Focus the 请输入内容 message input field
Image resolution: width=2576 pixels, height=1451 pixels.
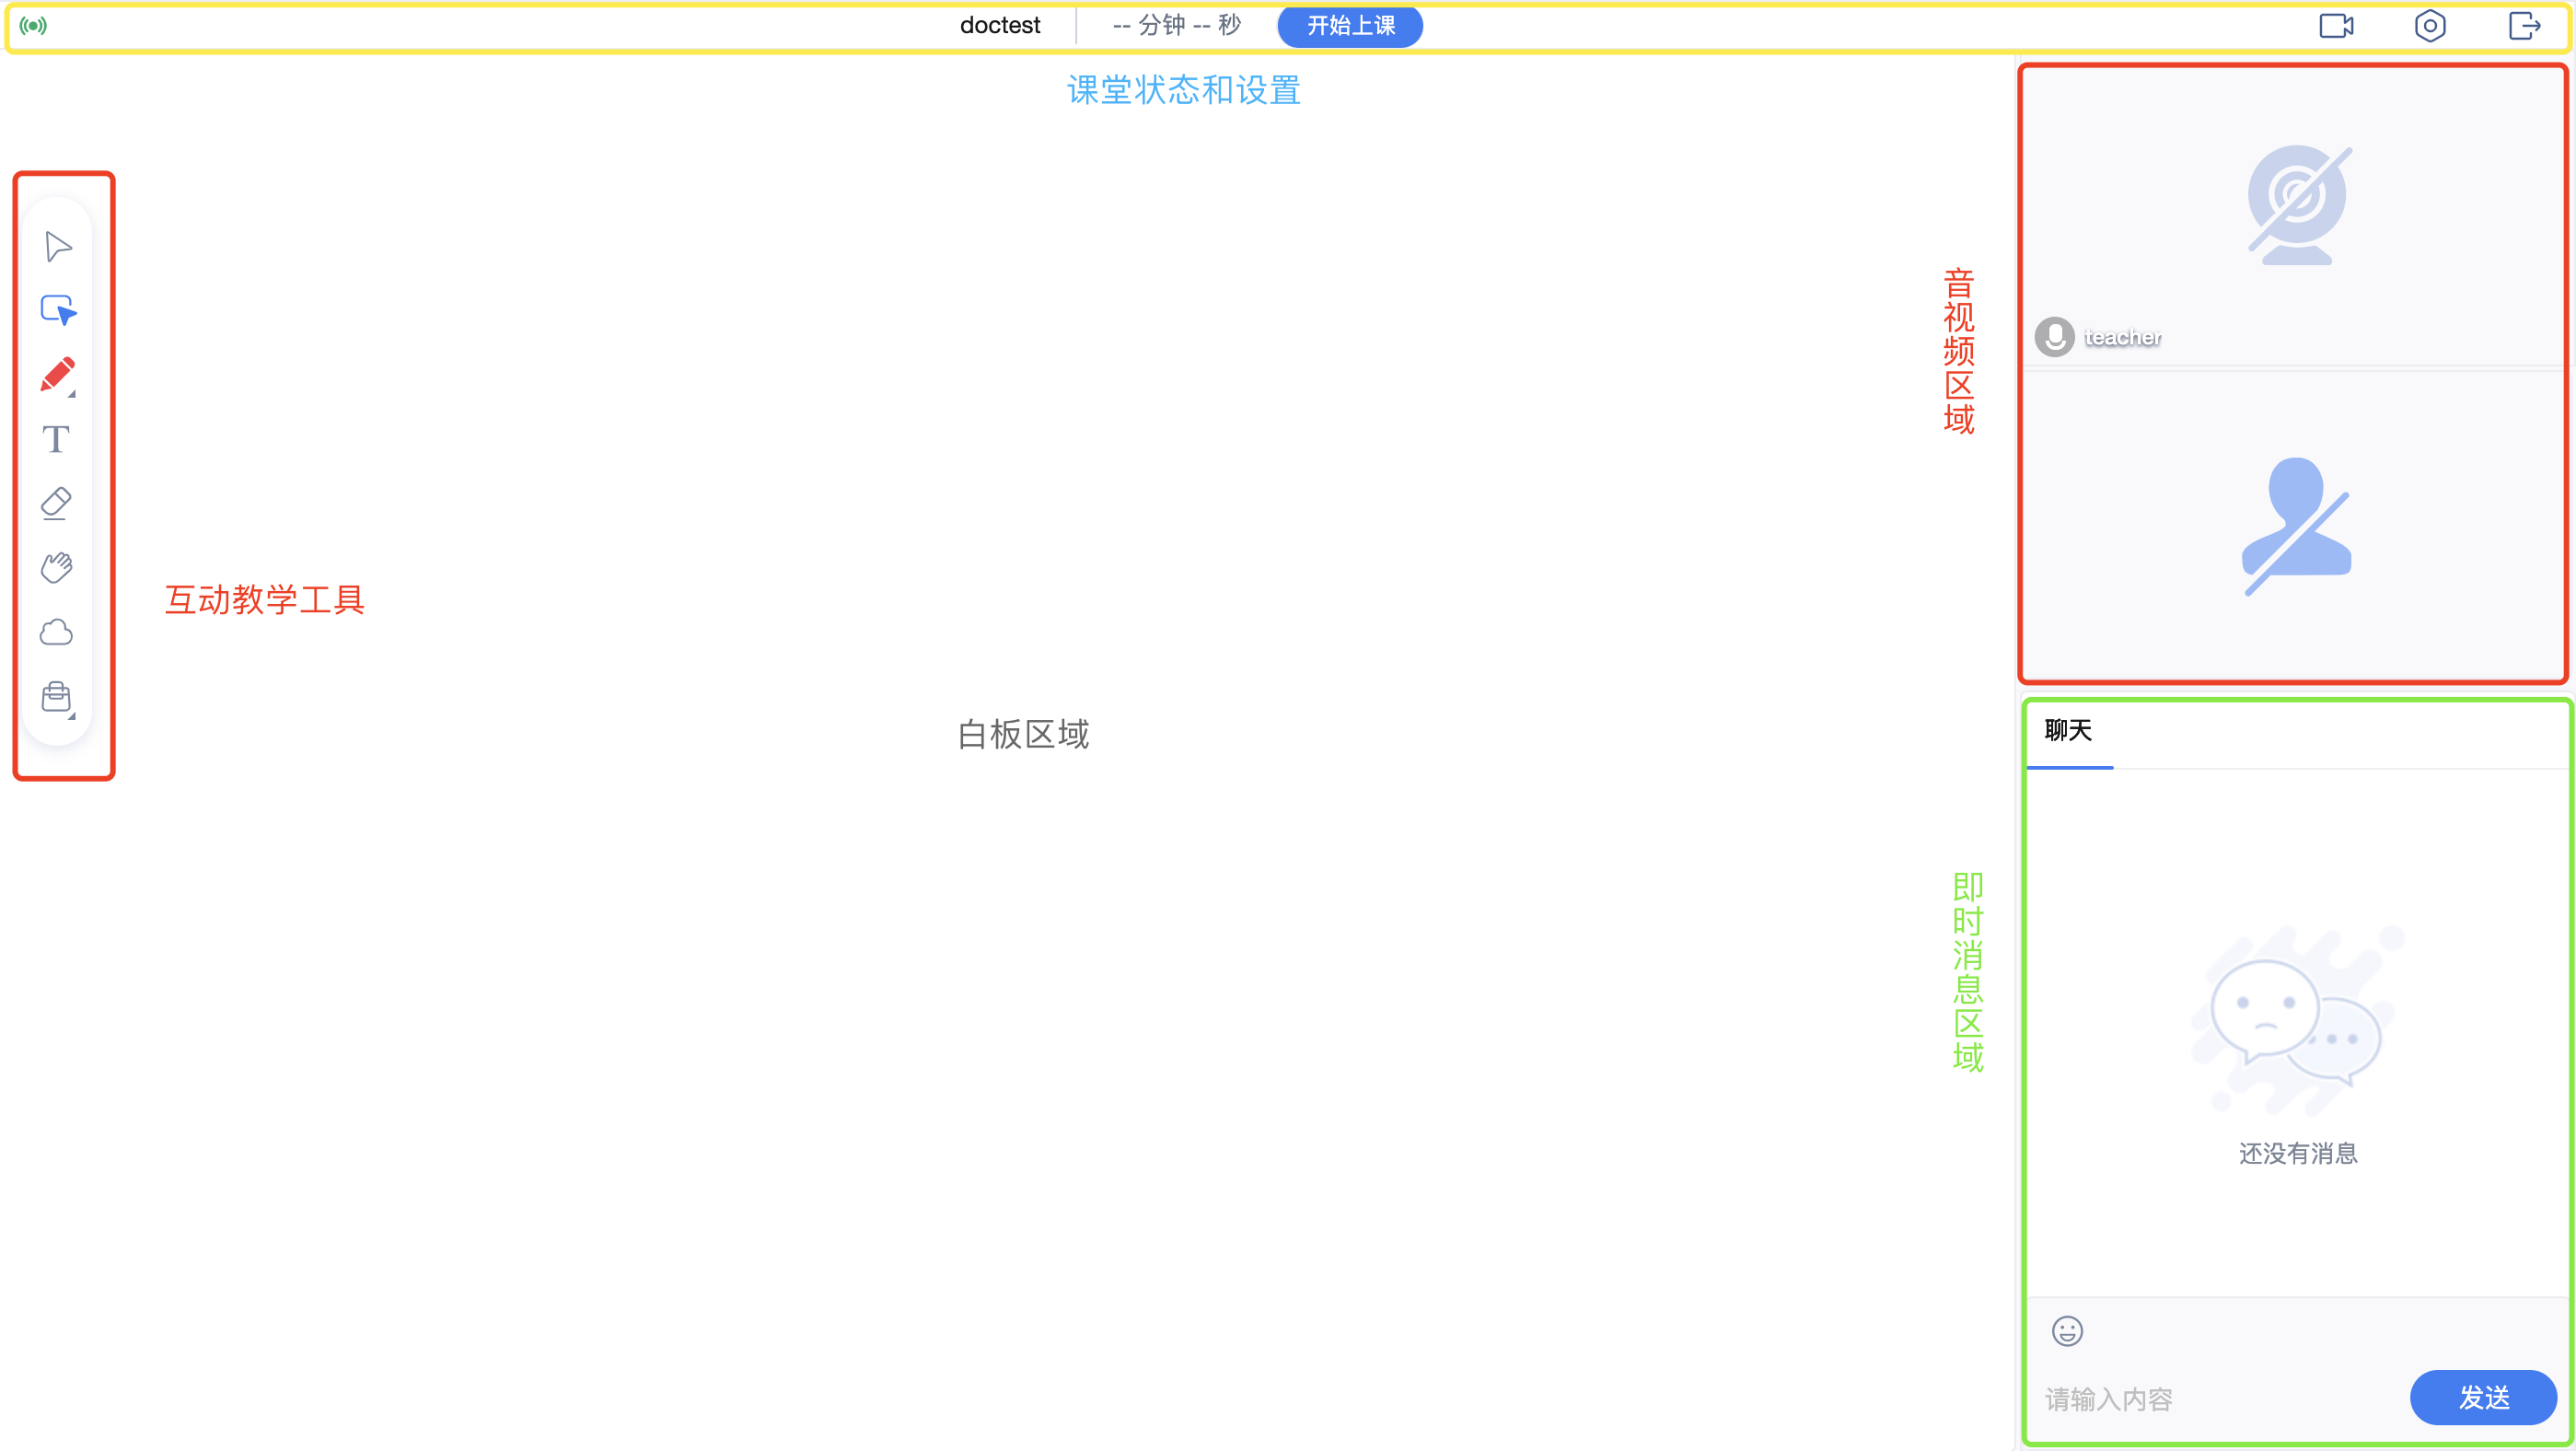(x=2200, y=1399)
